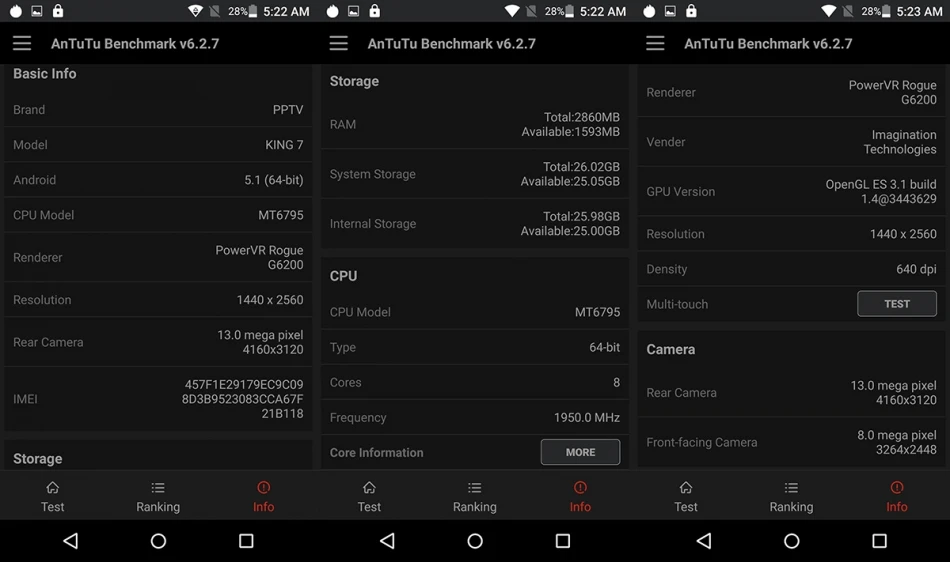The width and height of the screenshot is (950, 562).
Task: Tap Android back button in left screen
Action: 71,541
